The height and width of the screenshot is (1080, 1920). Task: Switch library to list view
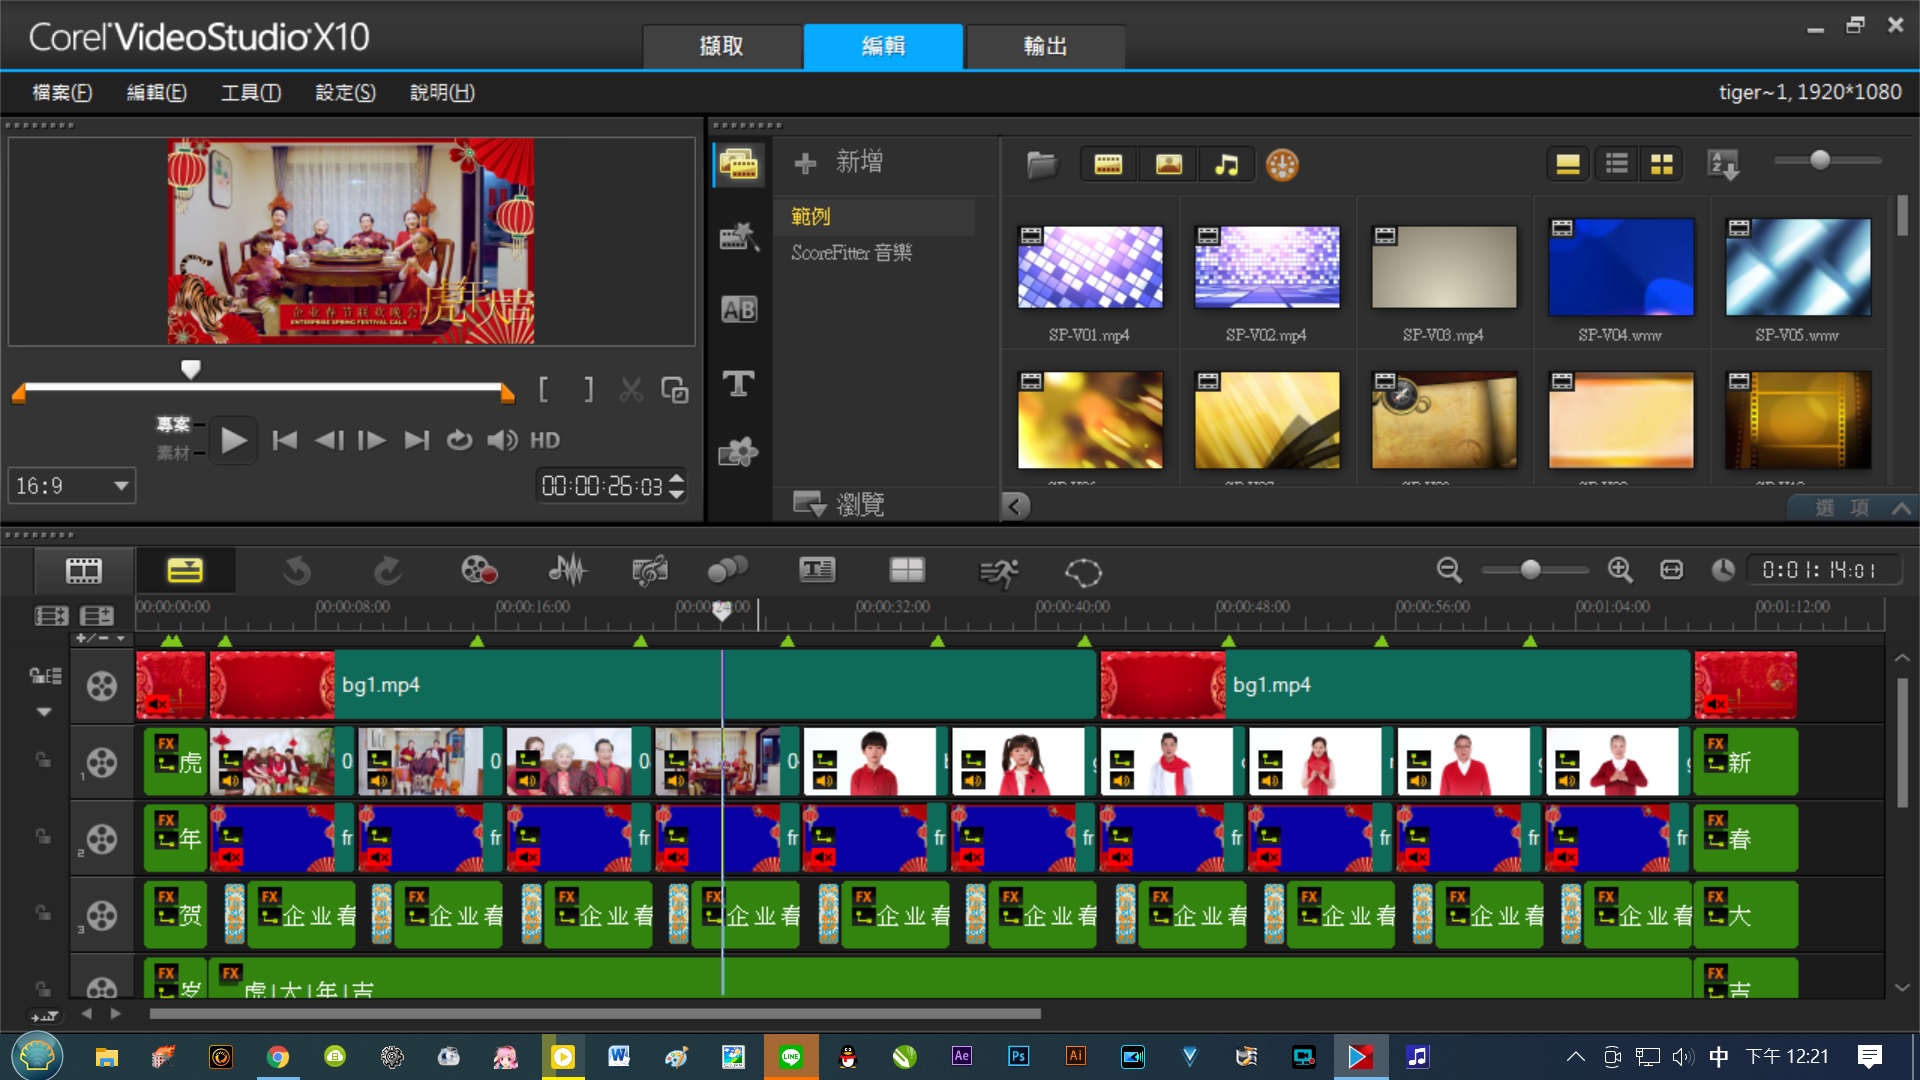coord(1616,165)
